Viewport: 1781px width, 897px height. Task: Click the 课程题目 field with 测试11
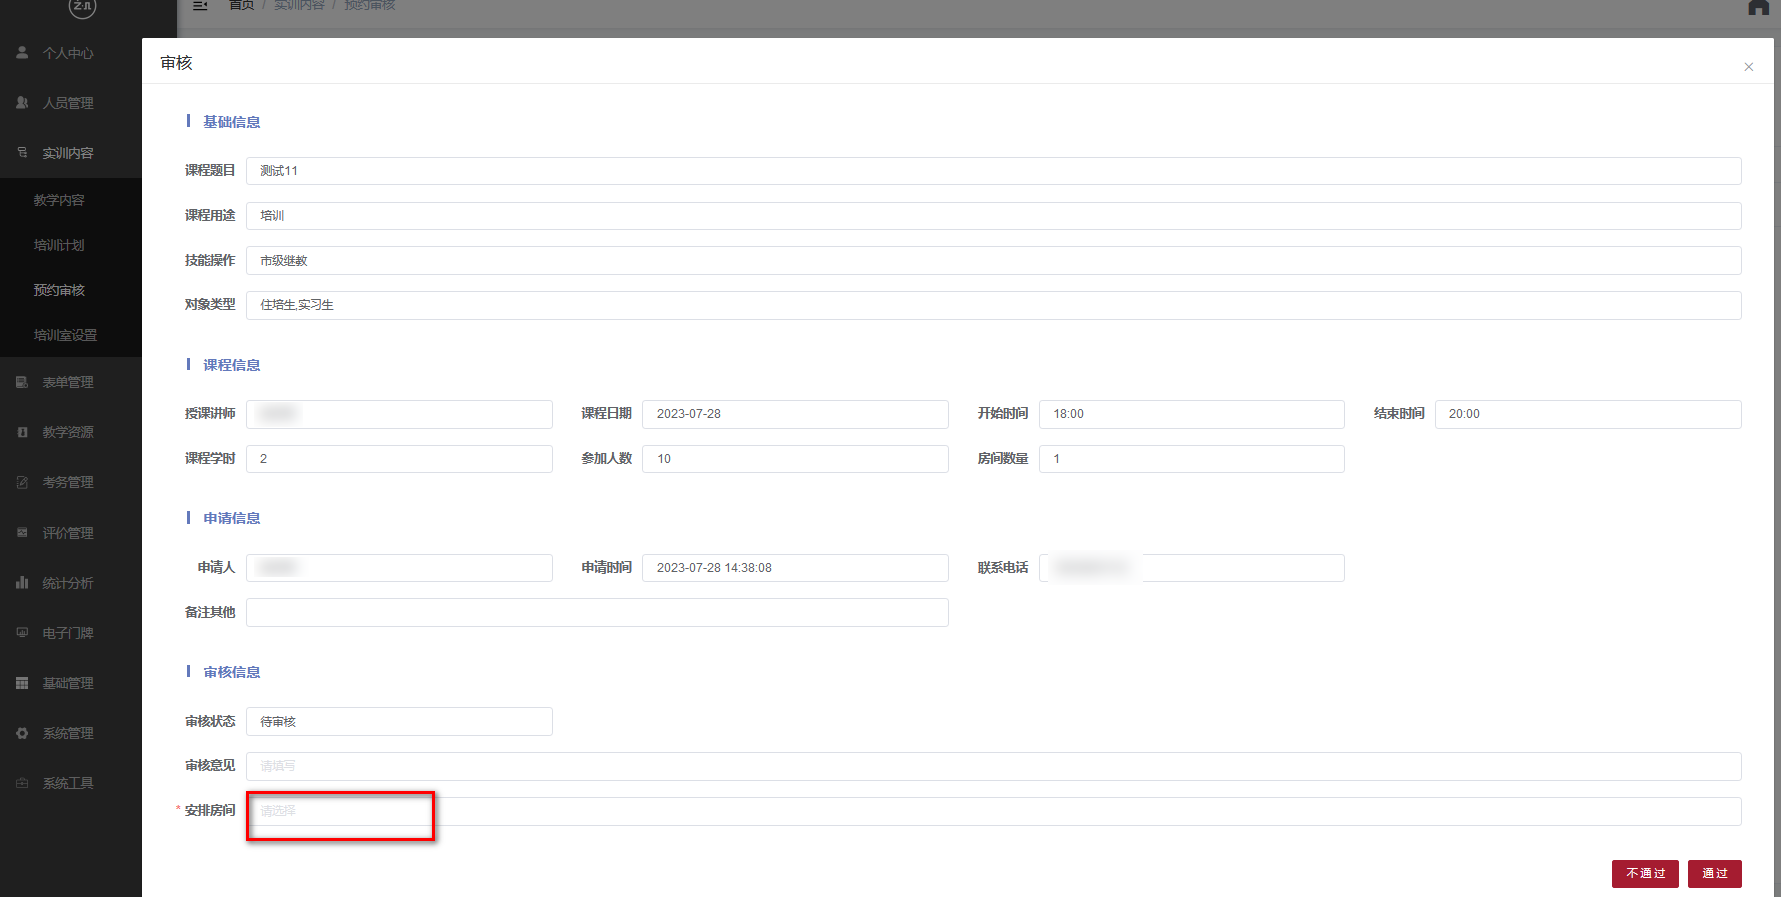pyautogui.click(x=994, y=171)
